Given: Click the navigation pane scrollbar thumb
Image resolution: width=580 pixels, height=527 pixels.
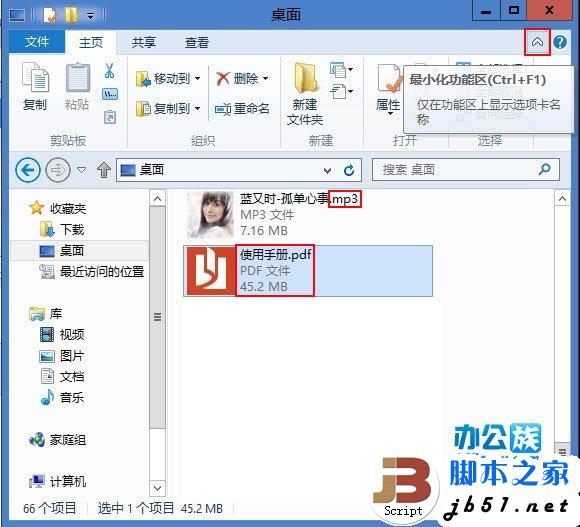Looking at the screenshot, I should point(157,317).
